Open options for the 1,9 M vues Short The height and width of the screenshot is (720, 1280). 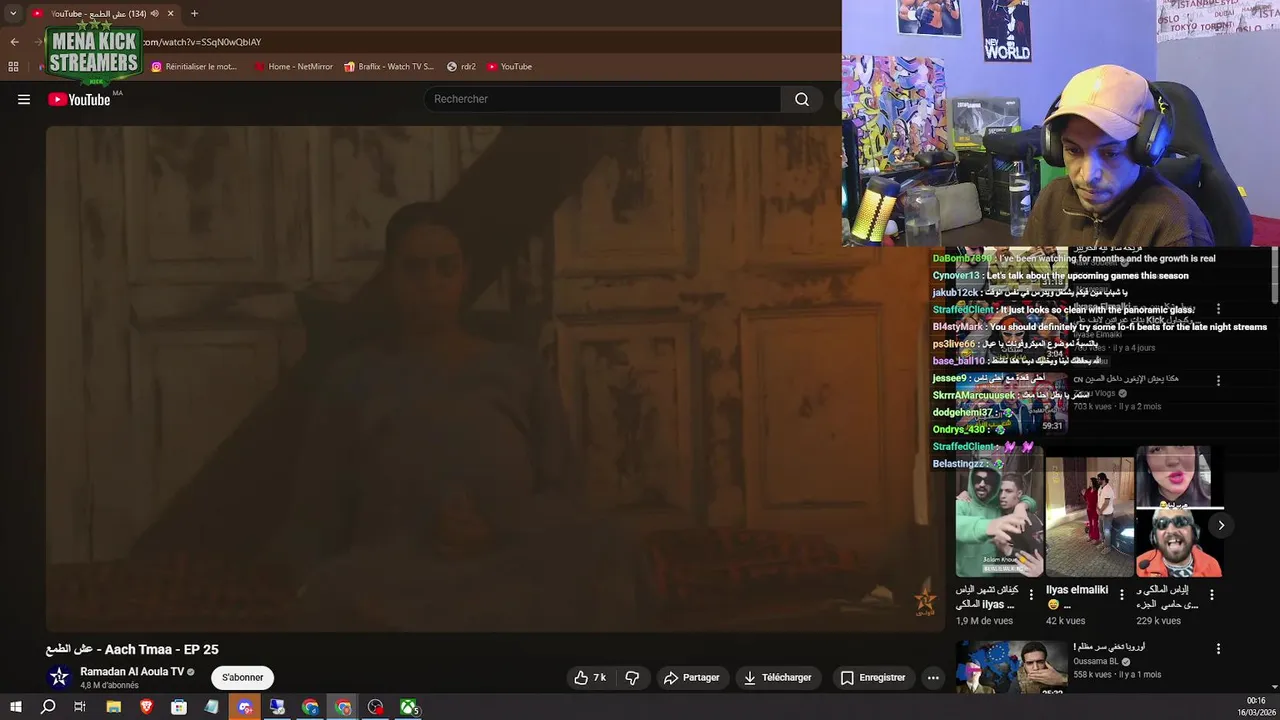coord(1032,594)
